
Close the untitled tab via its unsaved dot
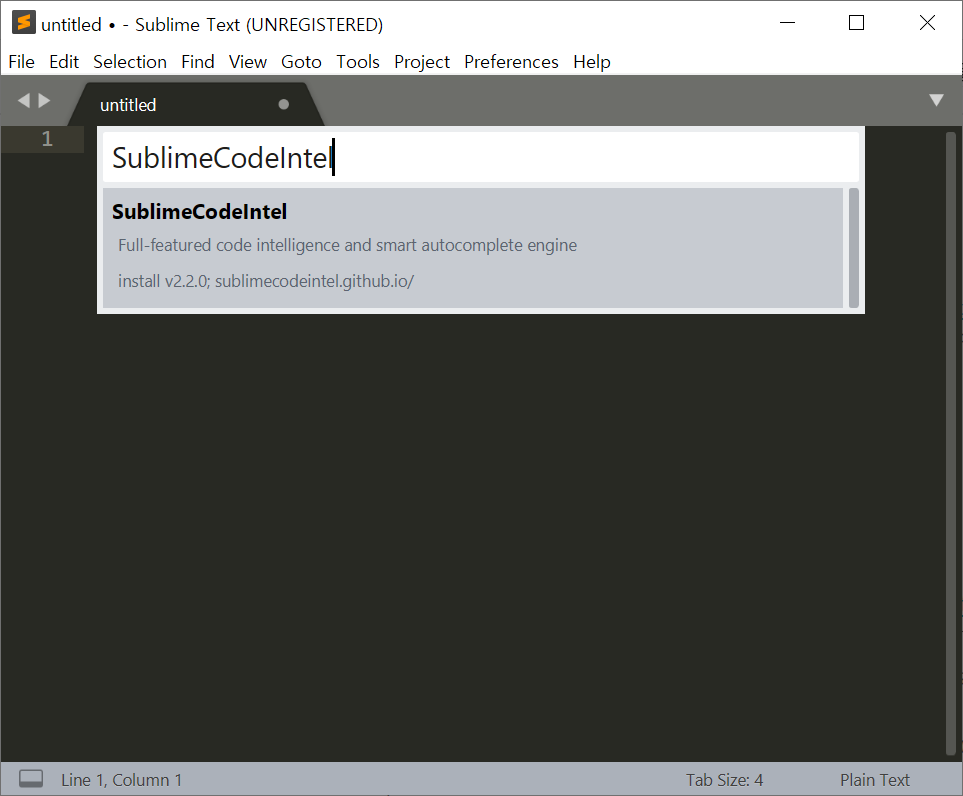click(x=283, y=104)
